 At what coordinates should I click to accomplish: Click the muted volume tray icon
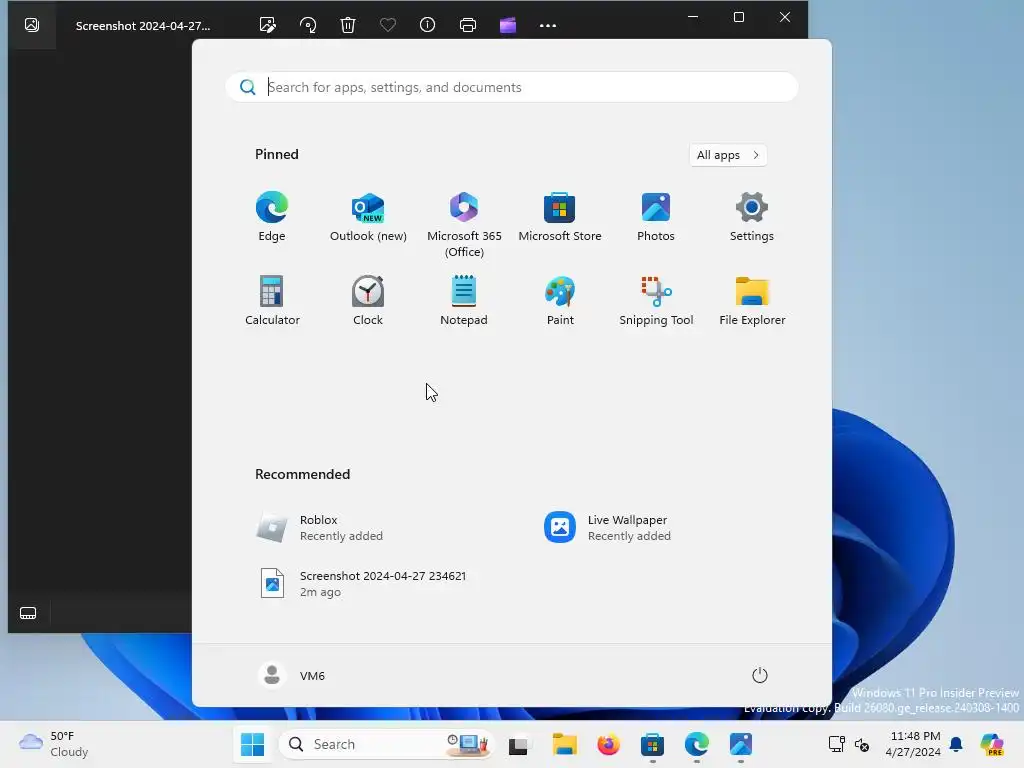click(862, 744)
